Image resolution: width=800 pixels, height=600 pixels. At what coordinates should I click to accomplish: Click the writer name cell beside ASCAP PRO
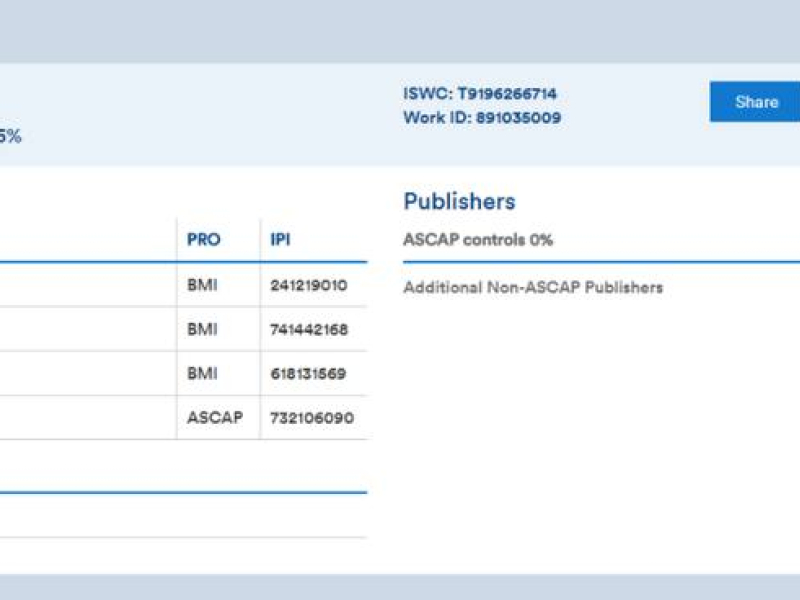click(x=85, y=418)
